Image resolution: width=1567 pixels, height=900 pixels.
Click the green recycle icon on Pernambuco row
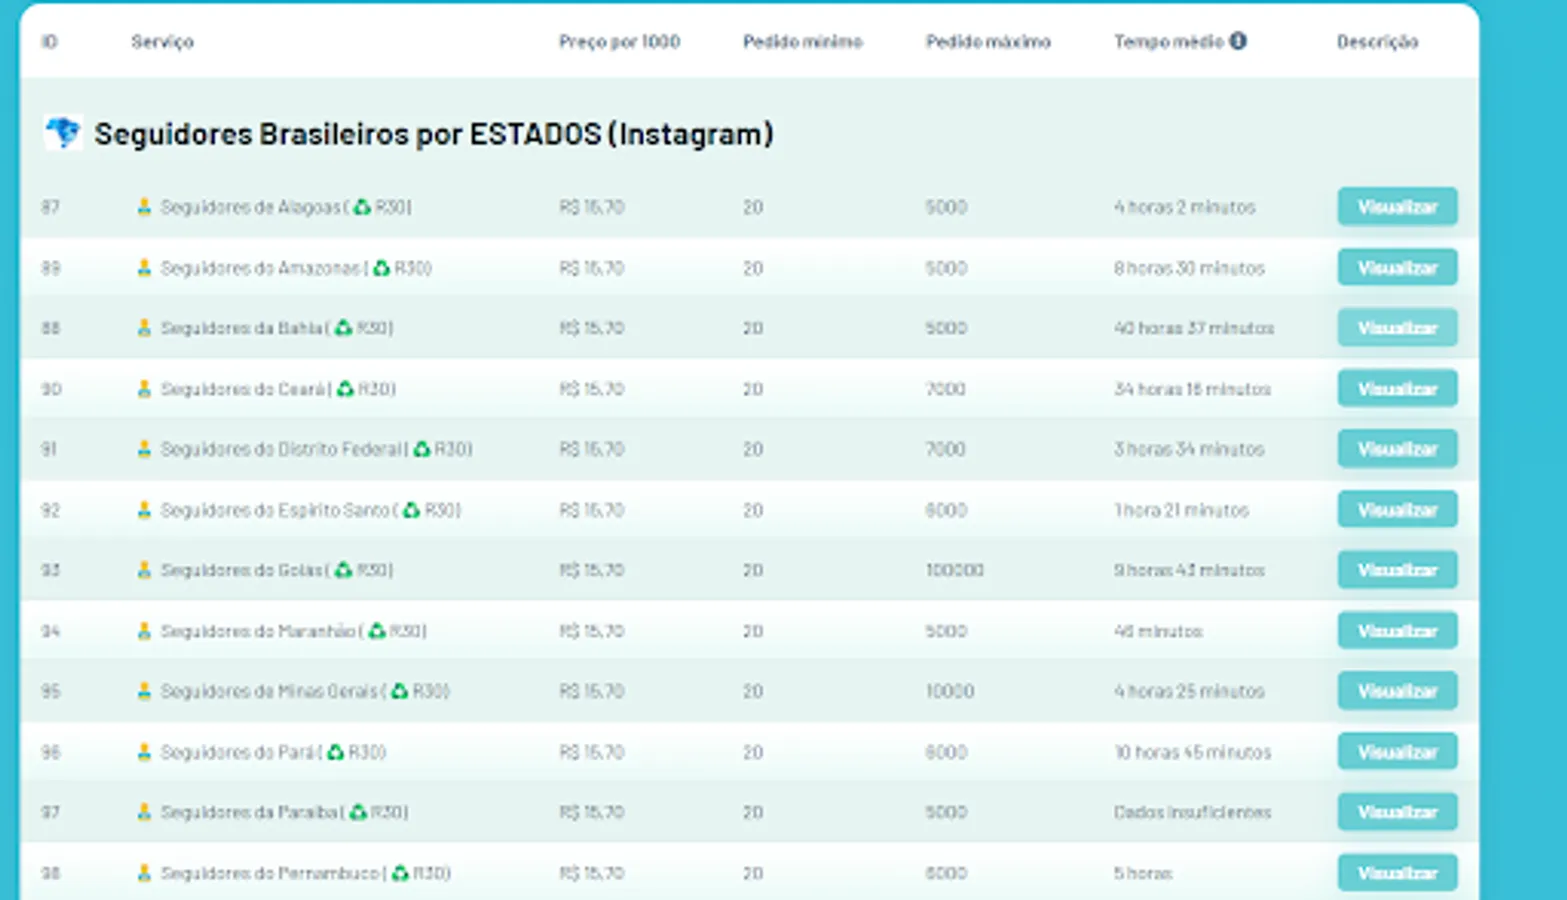400,873
